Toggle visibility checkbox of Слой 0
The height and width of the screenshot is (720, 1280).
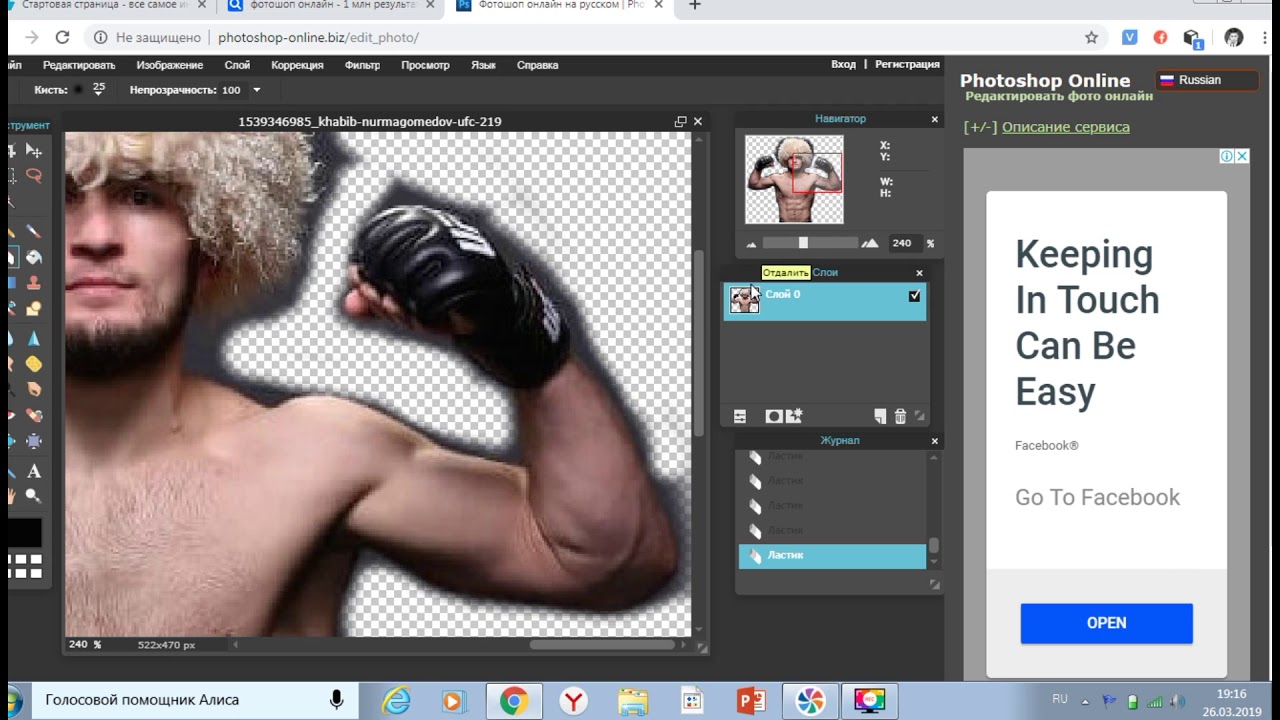pos(914,296)
